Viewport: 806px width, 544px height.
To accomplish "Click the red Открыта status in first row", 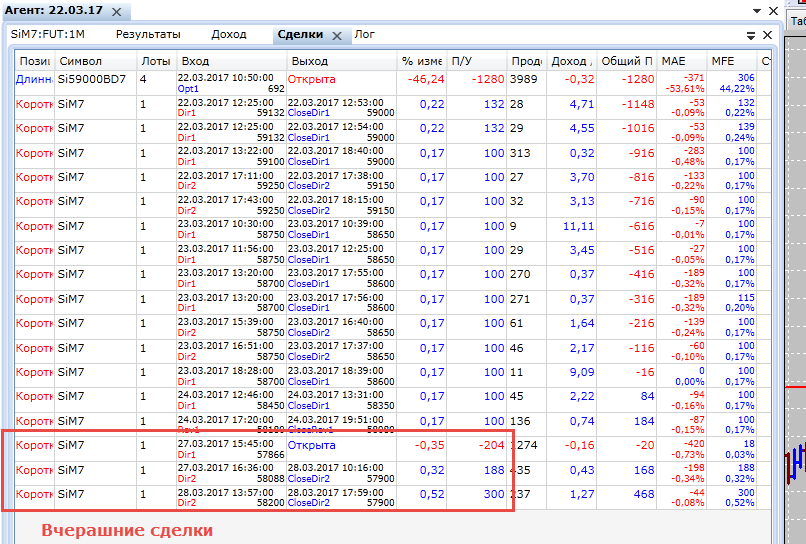I will (x=312, y=79).
